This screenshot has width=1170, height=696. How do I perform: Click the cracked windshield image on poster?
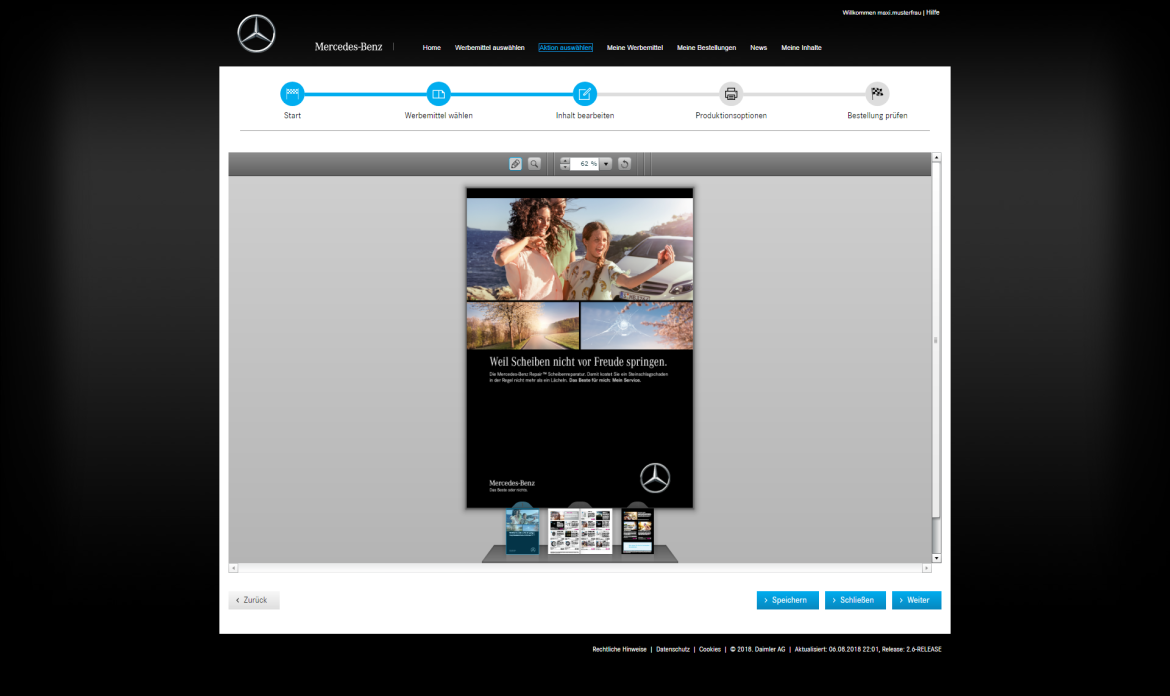(x=636, y=326)
